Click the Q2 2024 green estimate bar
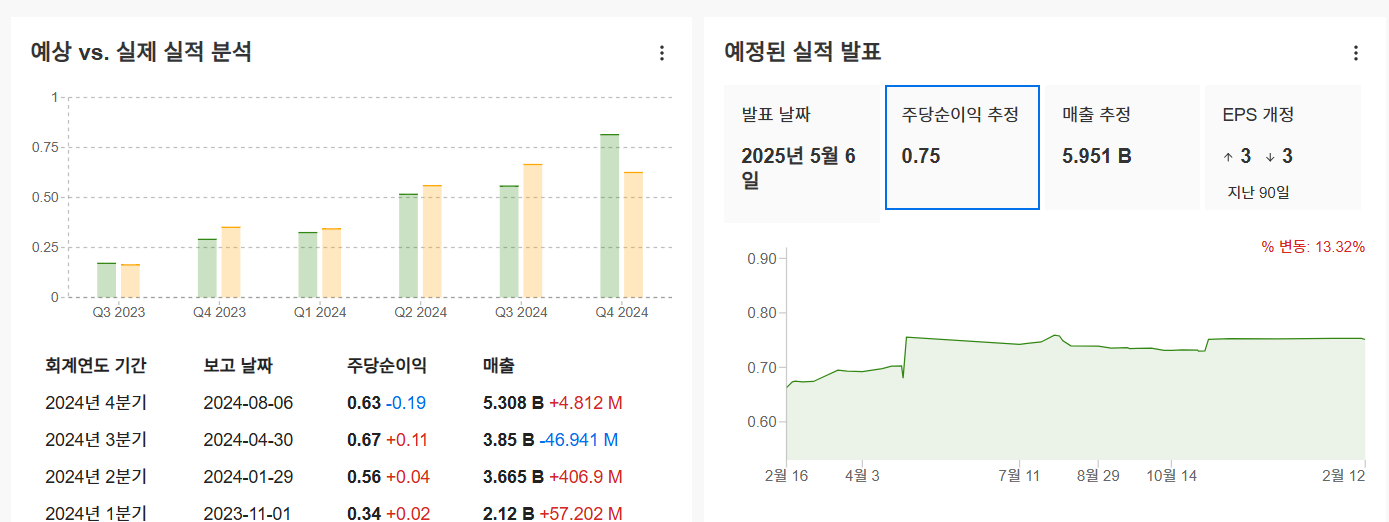Viewport: 1389px width, 522px height. click(x=408, y=245)
